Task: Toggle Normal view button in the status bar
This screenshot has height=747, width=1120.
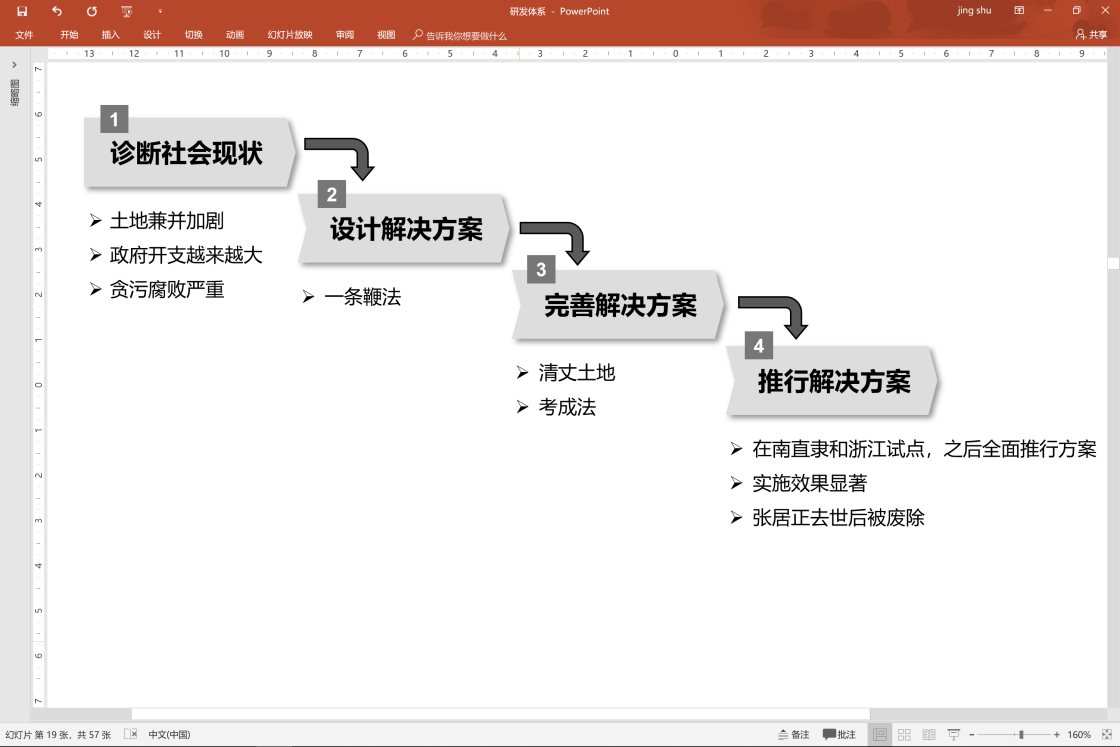Action: click(880, 734)
